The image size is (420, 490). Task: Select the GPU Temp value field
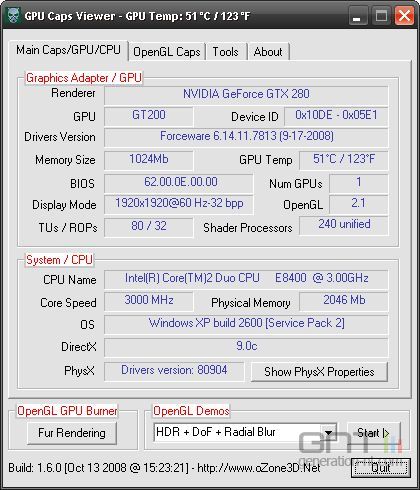pos(344,160)
